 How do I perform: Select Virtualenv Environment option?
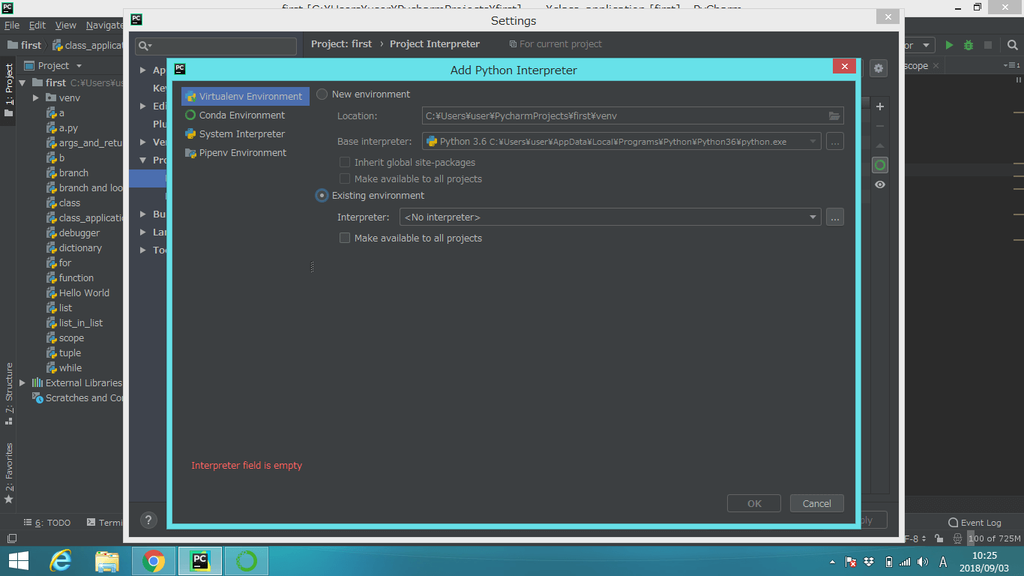(x=245, y=96)
